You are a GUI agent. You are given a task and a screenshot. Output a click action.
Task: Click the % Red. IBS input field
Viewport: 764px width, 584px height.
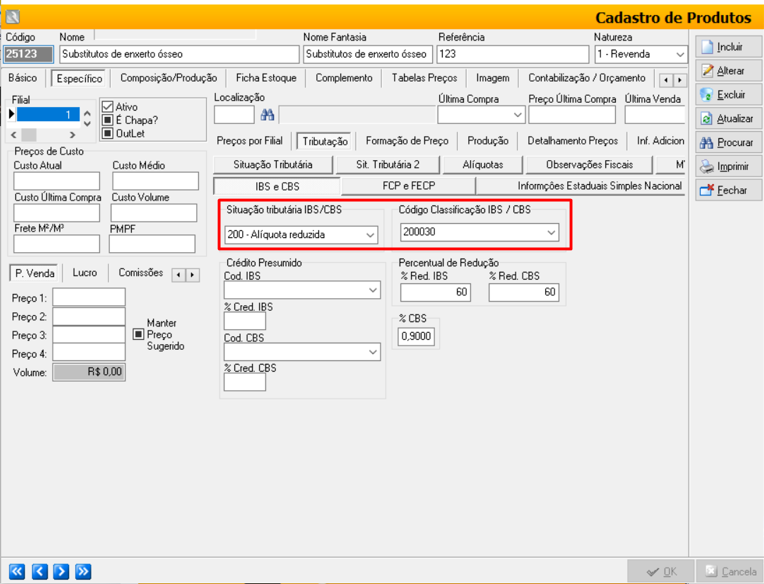(435, 292)
